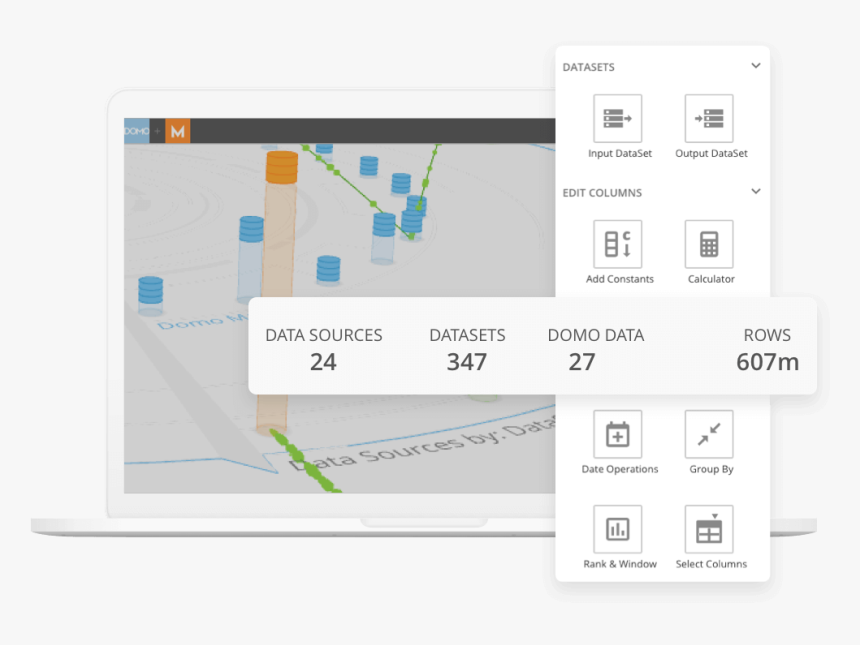This screenshot has width=860, height=645.
Task: Click the DATA SOURCES stat heading
Action: click(324, 335)
